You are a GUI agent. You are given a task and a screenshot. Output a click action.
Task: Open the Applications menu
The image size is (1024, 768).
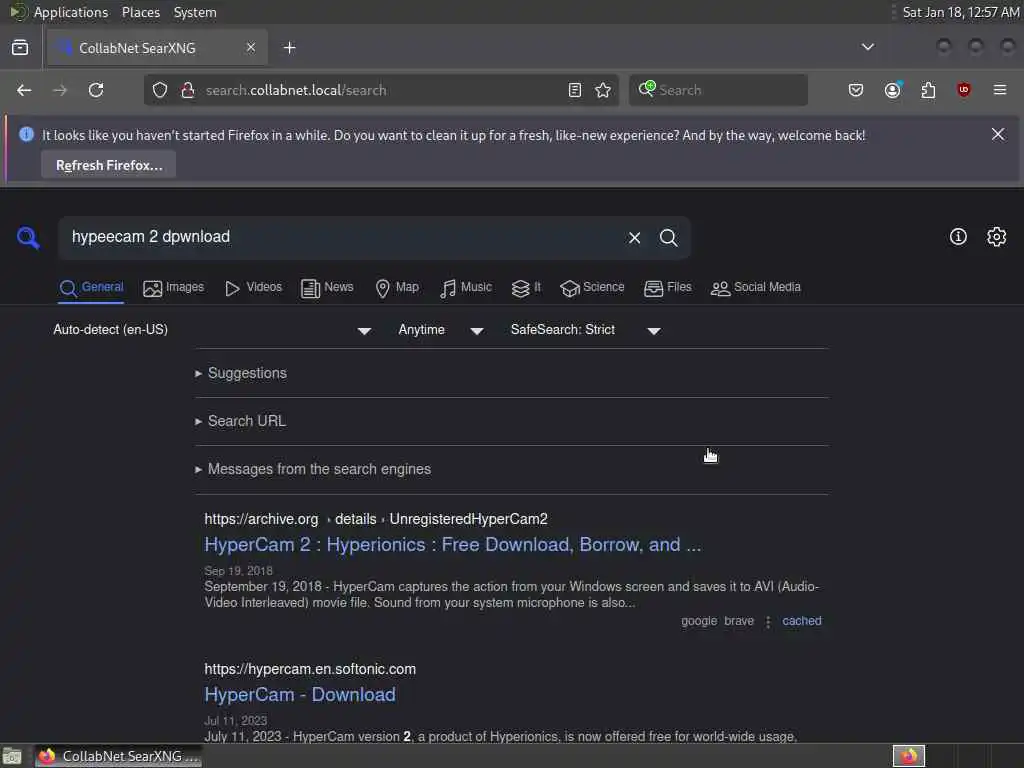pyautogui.click(x=71, y=12)
